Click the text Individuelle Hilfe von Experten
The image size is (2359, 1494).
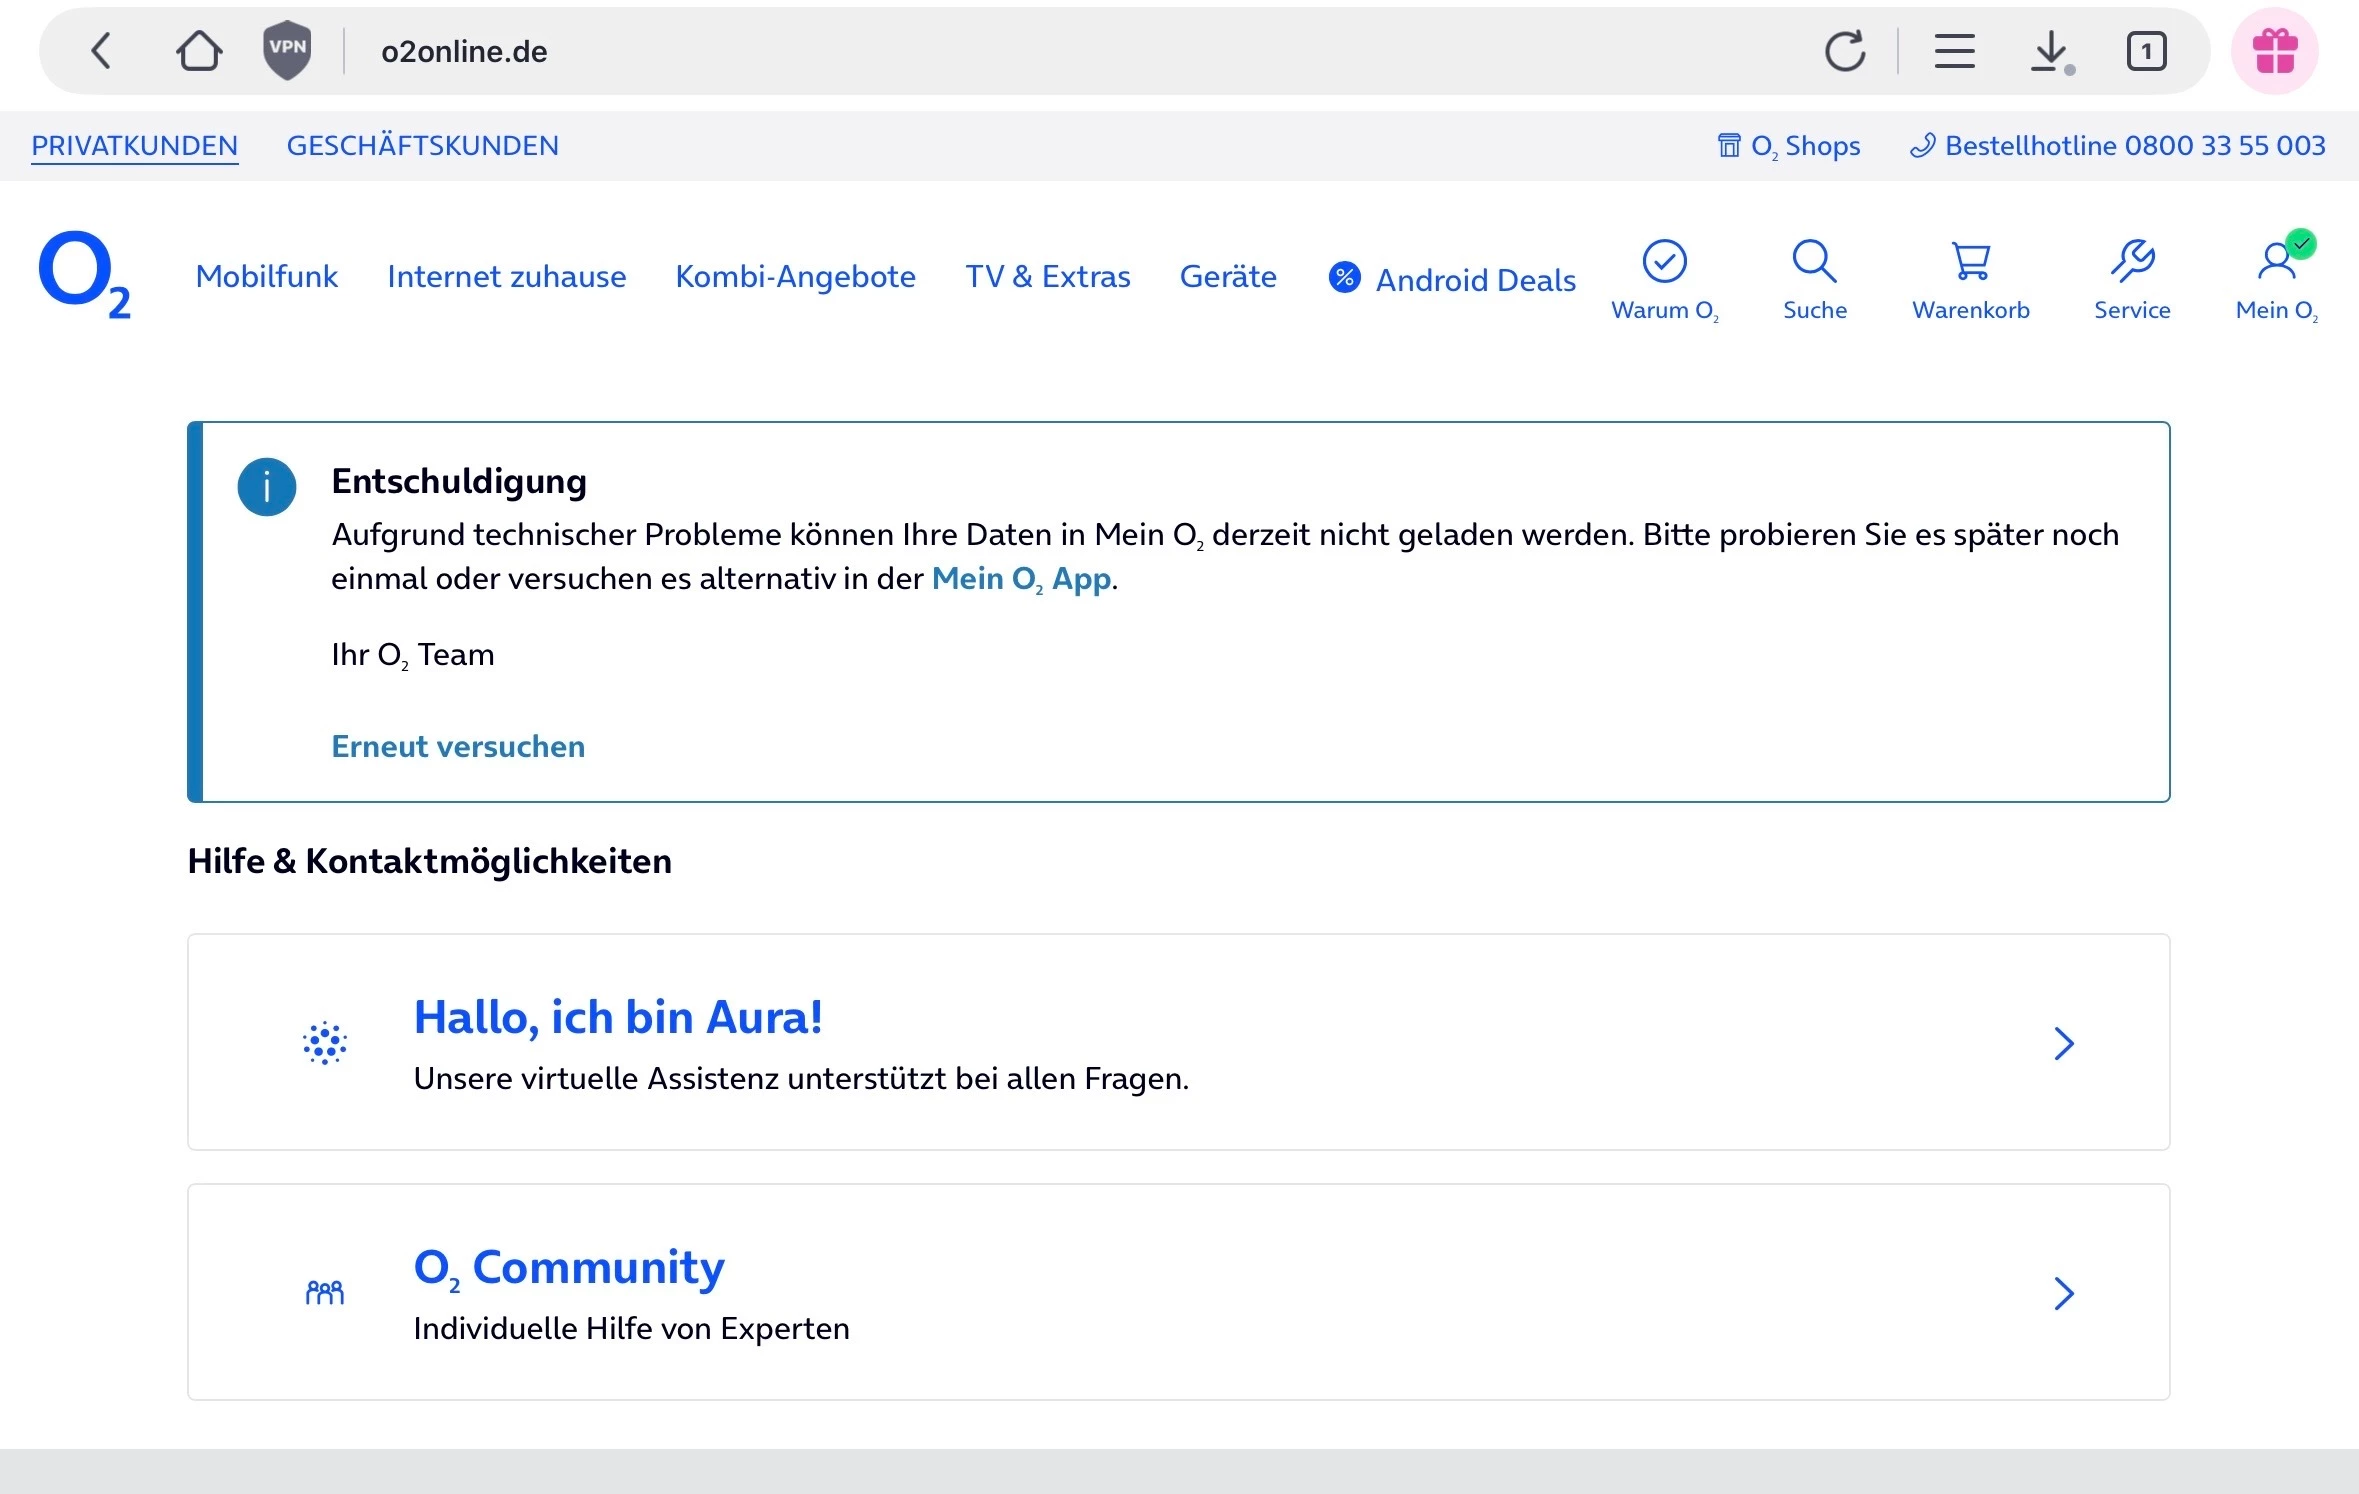631,1329
